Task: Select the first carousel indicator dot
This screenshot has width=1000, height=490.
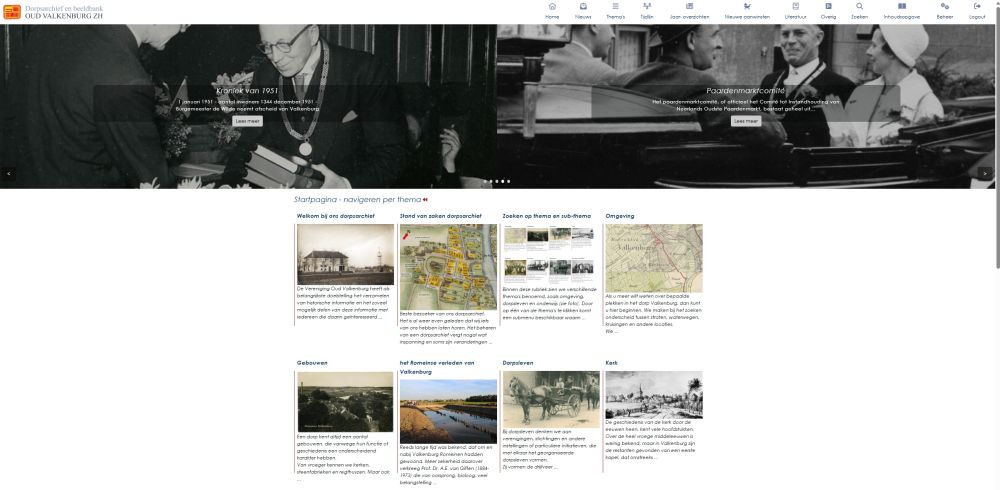Action: [485, 181]
